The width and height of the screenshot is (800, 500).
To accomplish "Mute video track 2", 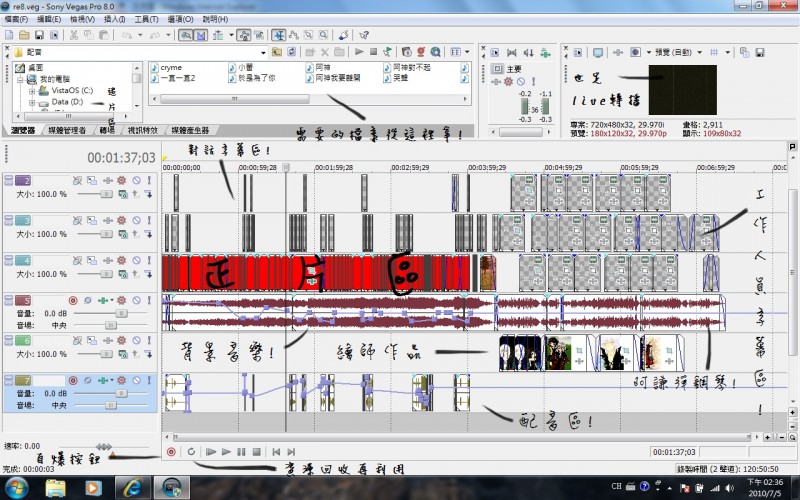I will 136,180.
